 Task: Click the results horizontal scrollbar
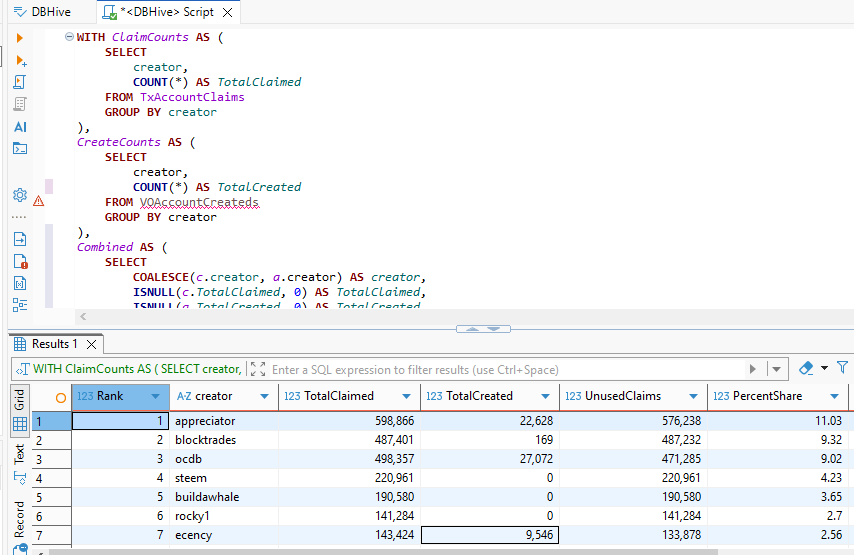(x=383, y=552)
